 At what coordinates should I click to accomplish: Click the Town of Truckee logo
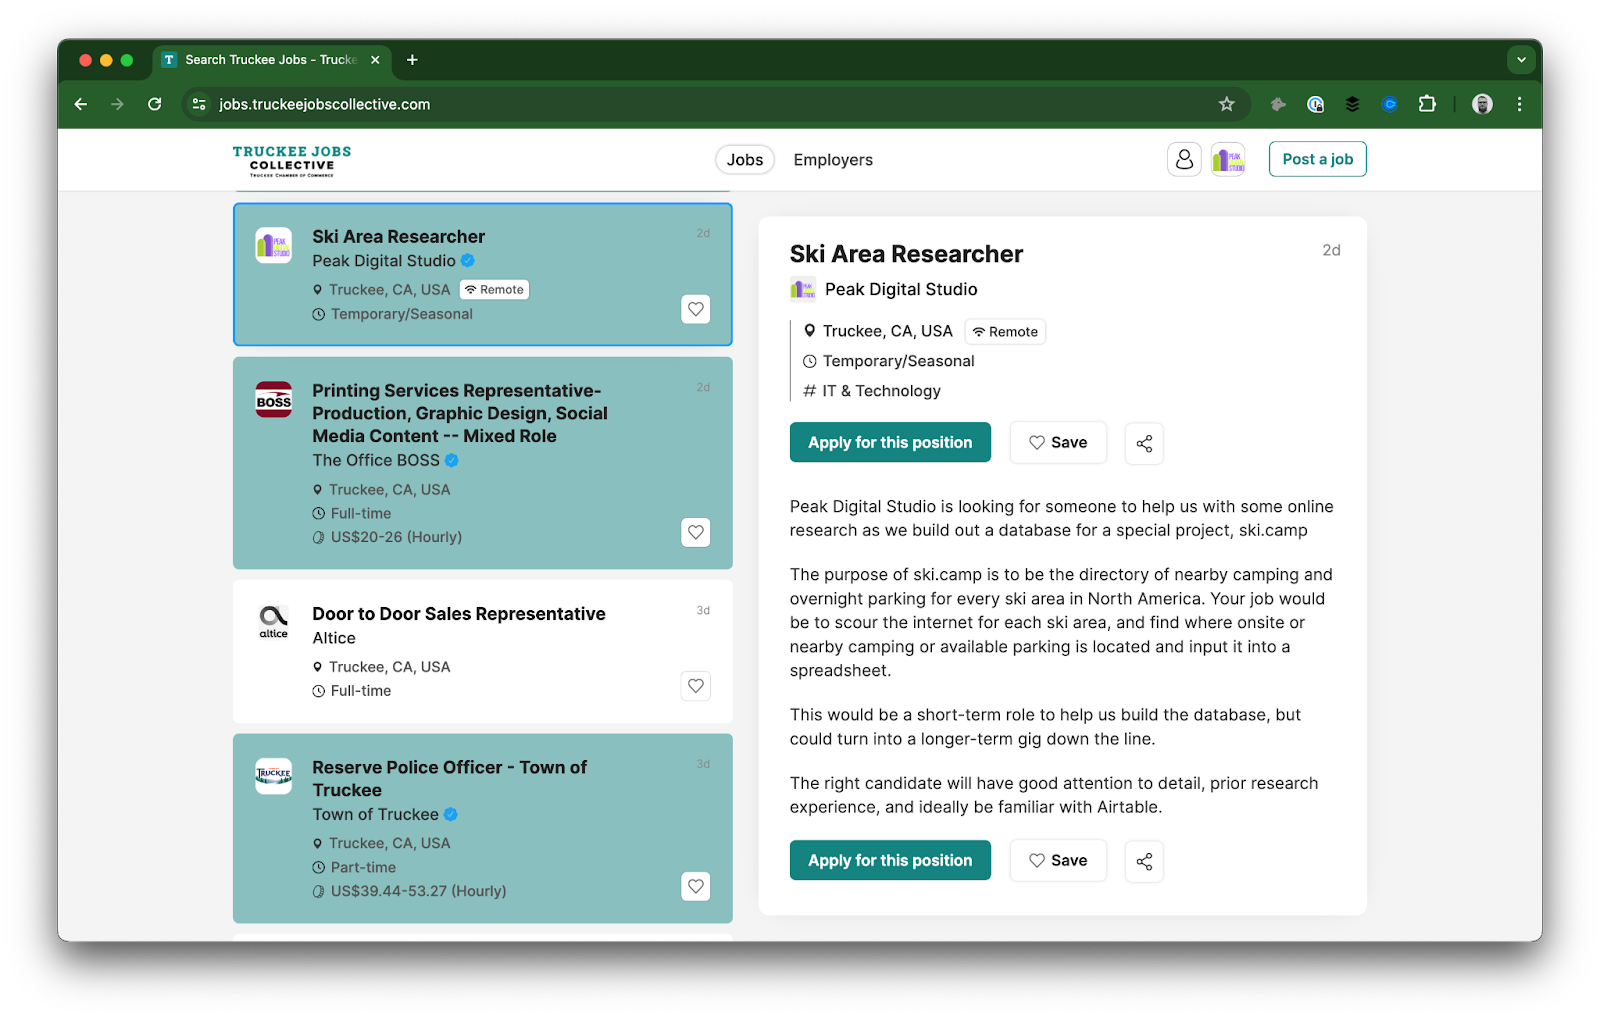pos(273,776)
